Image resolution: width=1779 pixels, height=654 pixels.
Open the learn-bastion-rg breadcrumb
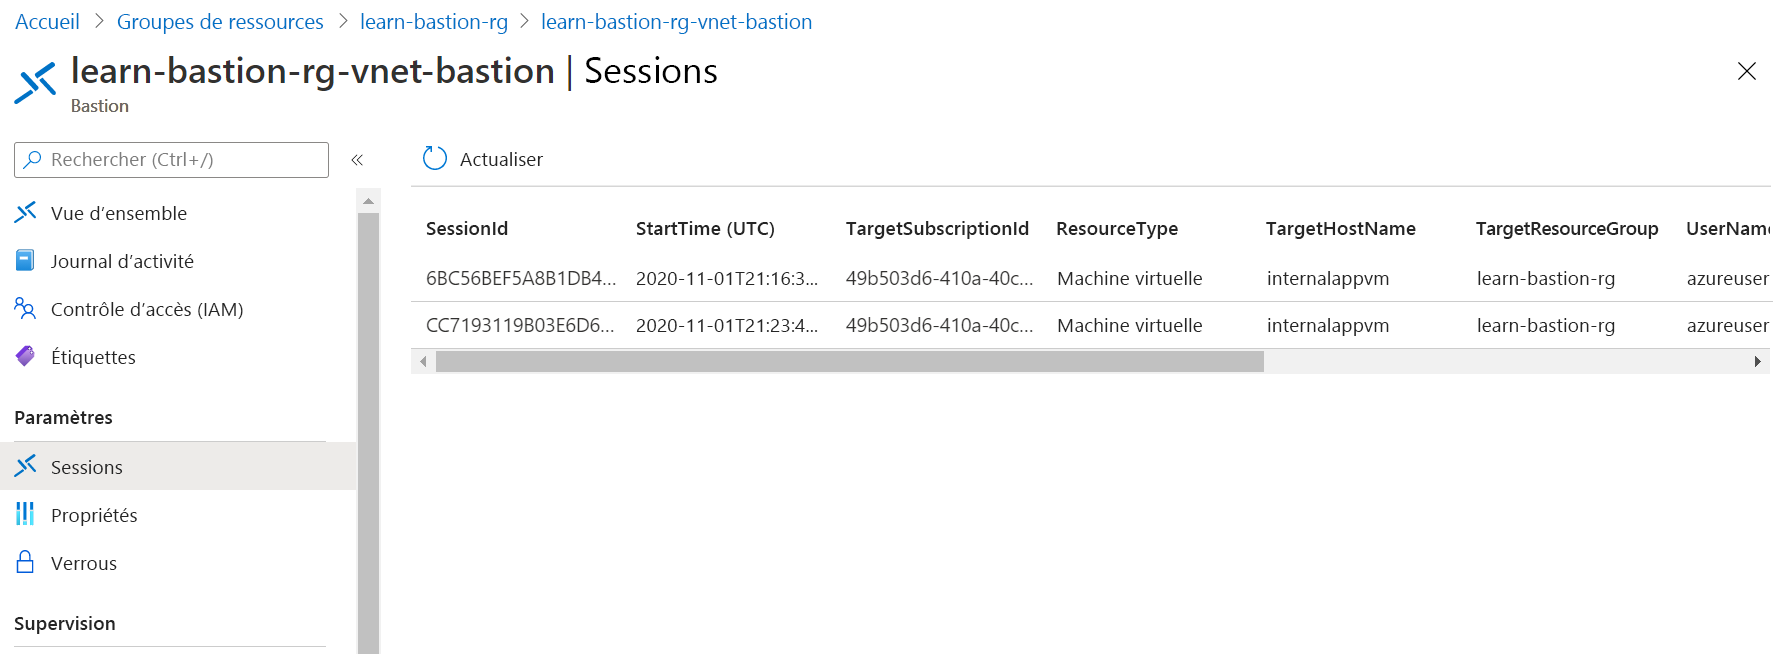(434, 21)
